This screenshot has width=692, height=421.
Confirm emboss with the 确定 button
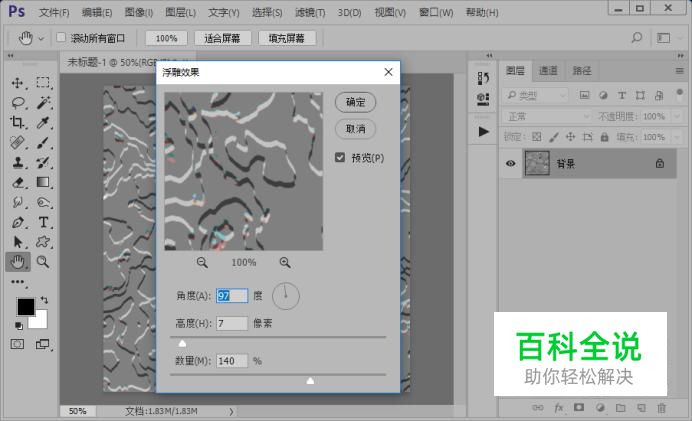(355, 102)
